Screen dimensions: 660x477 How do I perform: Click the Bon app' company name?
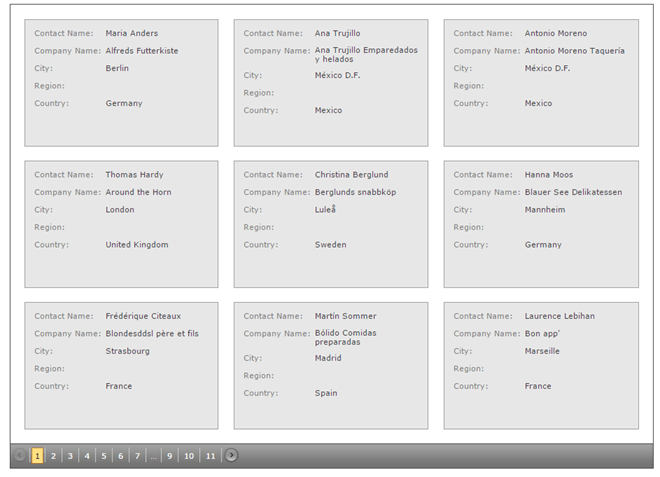542,333
